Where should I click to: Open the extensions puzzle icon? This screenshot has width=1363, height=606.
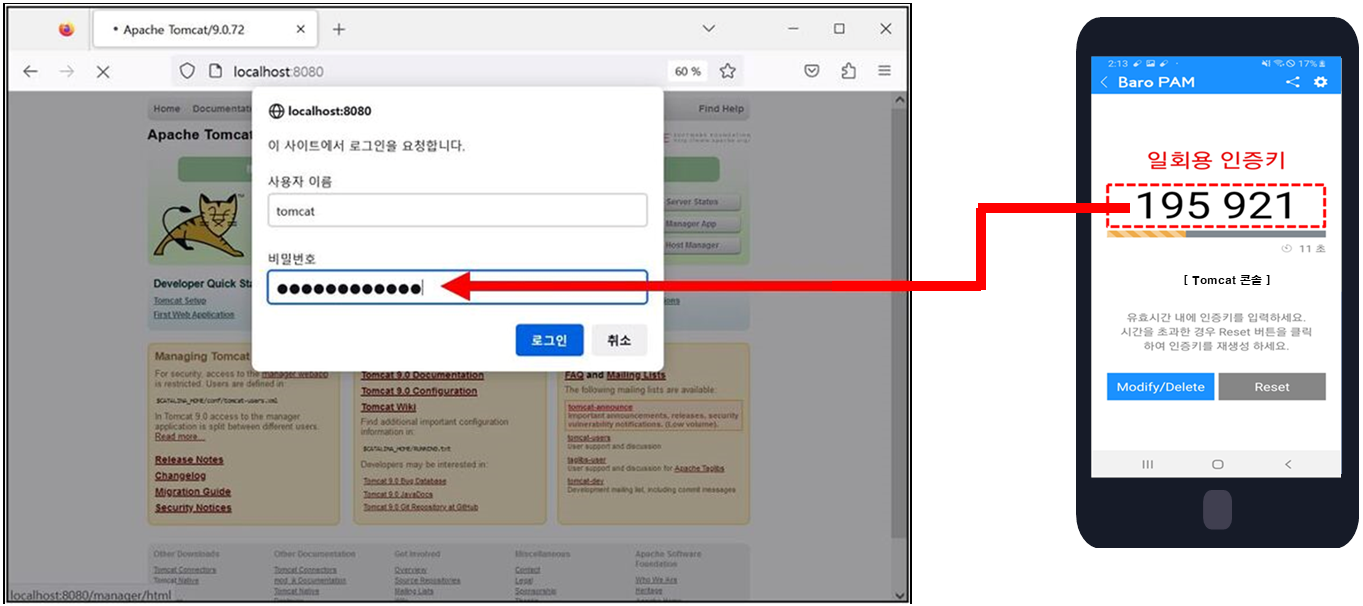pyautogui.click(x=848, y=71)
